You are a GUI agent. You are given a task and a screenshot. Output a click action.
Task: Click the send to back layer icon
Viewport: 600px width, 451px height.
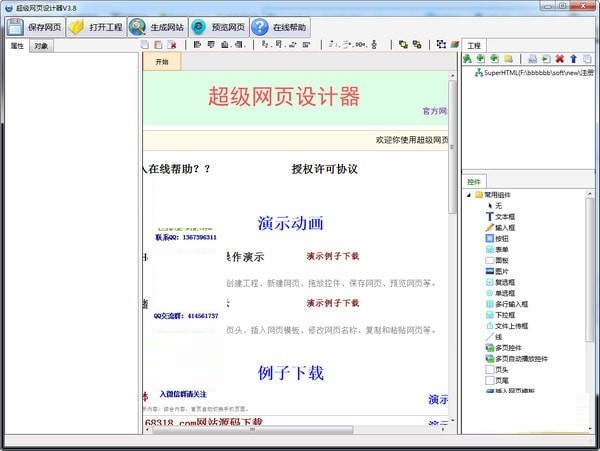point(417,45)
